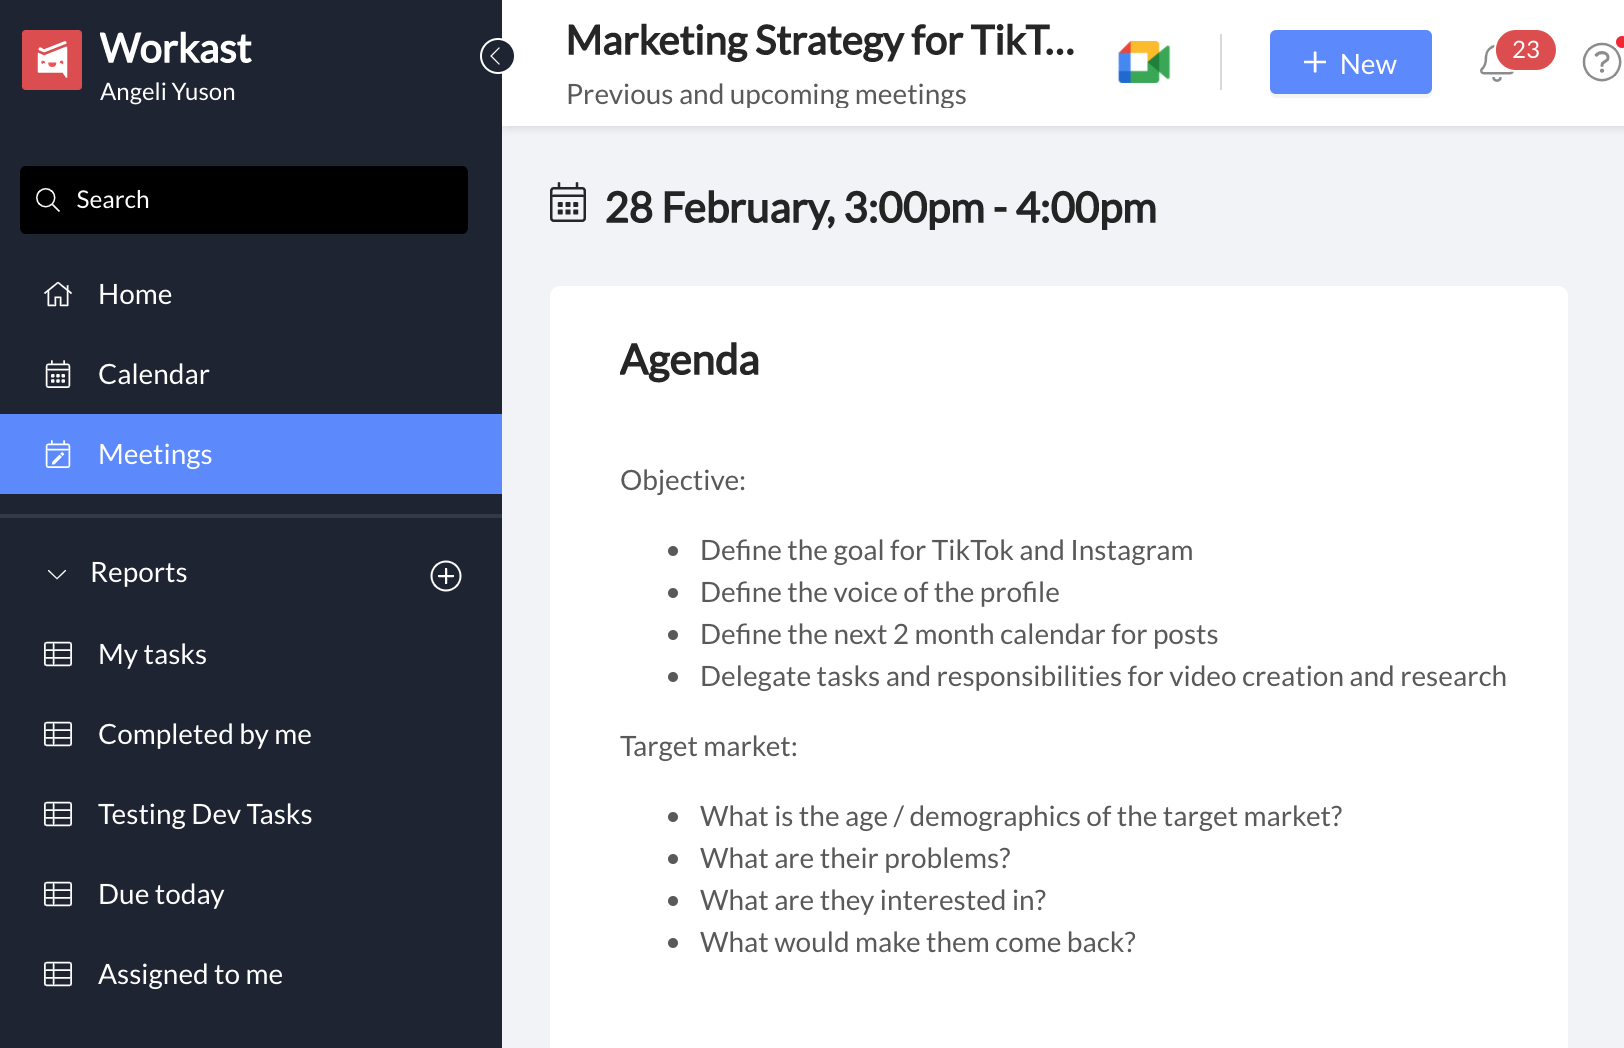The width and height of the screenshot is (1624, 1048).
Task: Click the notification count badge showing 23
Action: click(x=1523, y=51)
